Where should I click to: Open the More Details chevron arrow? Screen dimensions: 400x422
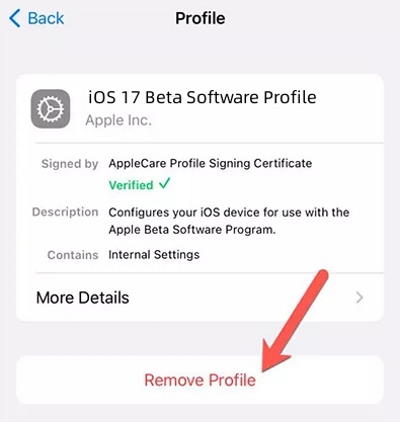click(x=359, y=297)
